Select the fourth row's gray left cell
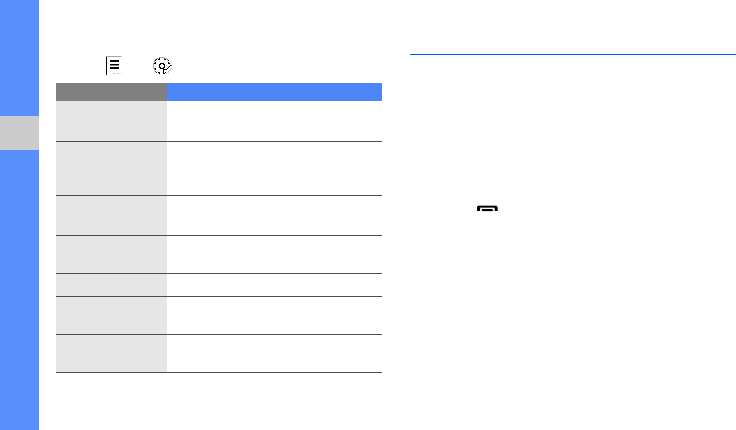Image resolution: width=736 pixels, height=430 pixels. [x=111, y=255]
